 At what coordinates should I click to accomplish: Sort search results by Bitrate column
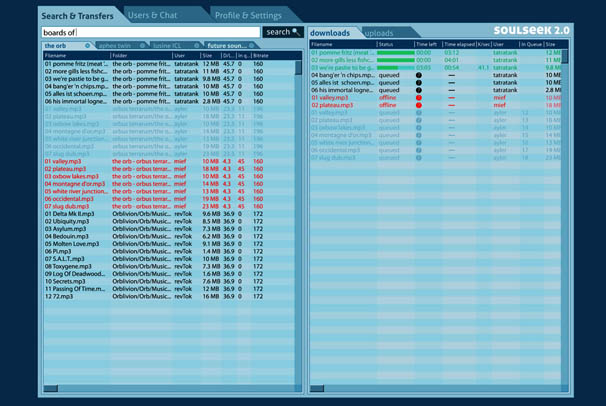(261, 55)
